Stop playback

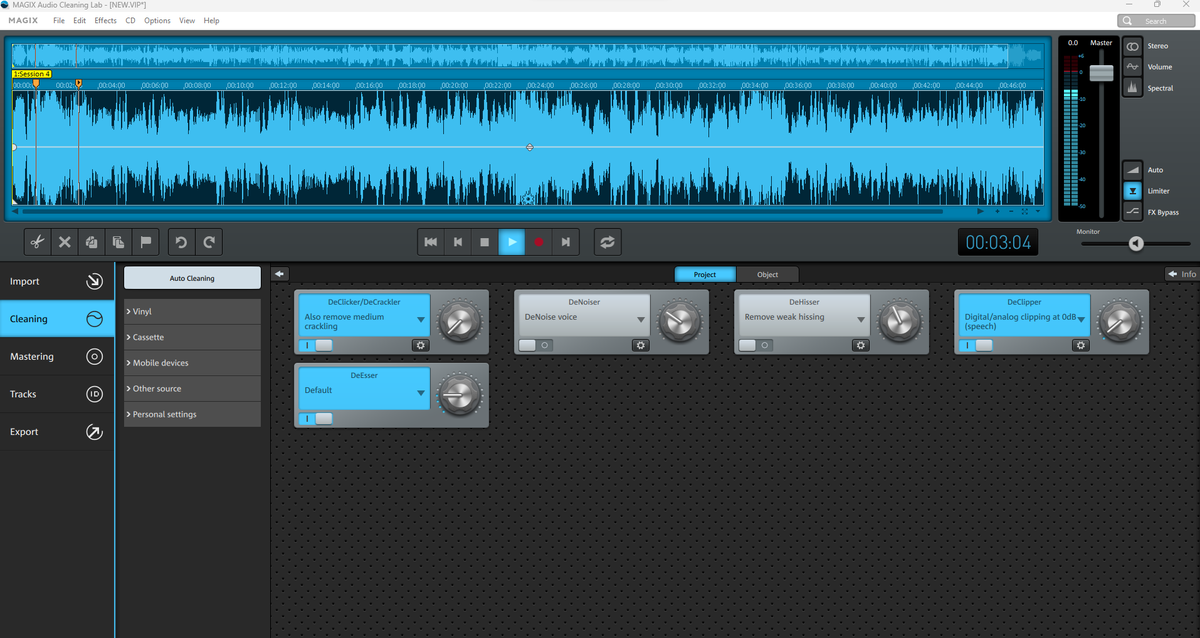(x=485, y=242)
